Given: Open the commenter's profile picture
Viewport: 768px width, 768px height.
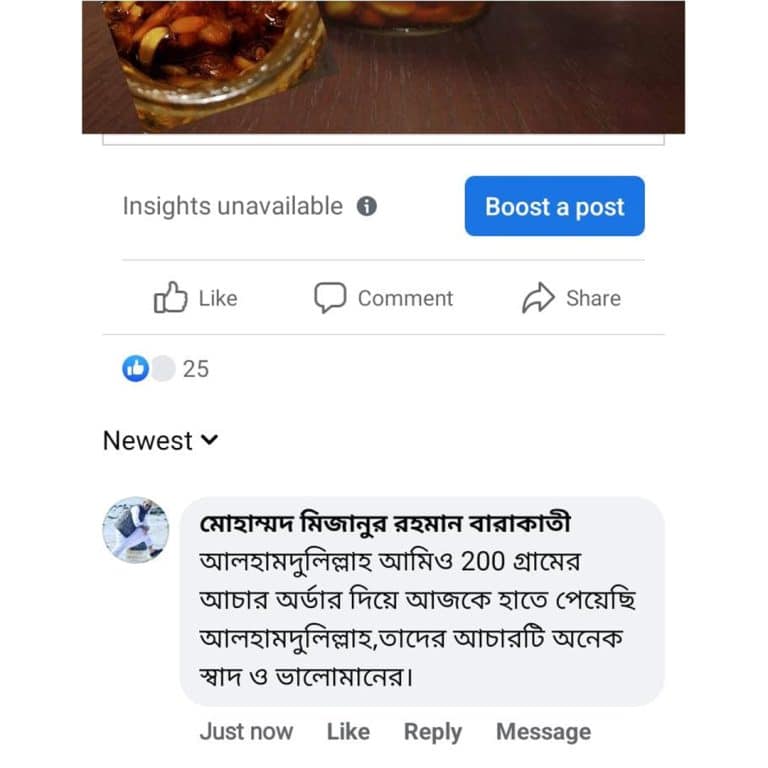Looking at the screenshot, I should pyautogui.click(x=136, y=530).
